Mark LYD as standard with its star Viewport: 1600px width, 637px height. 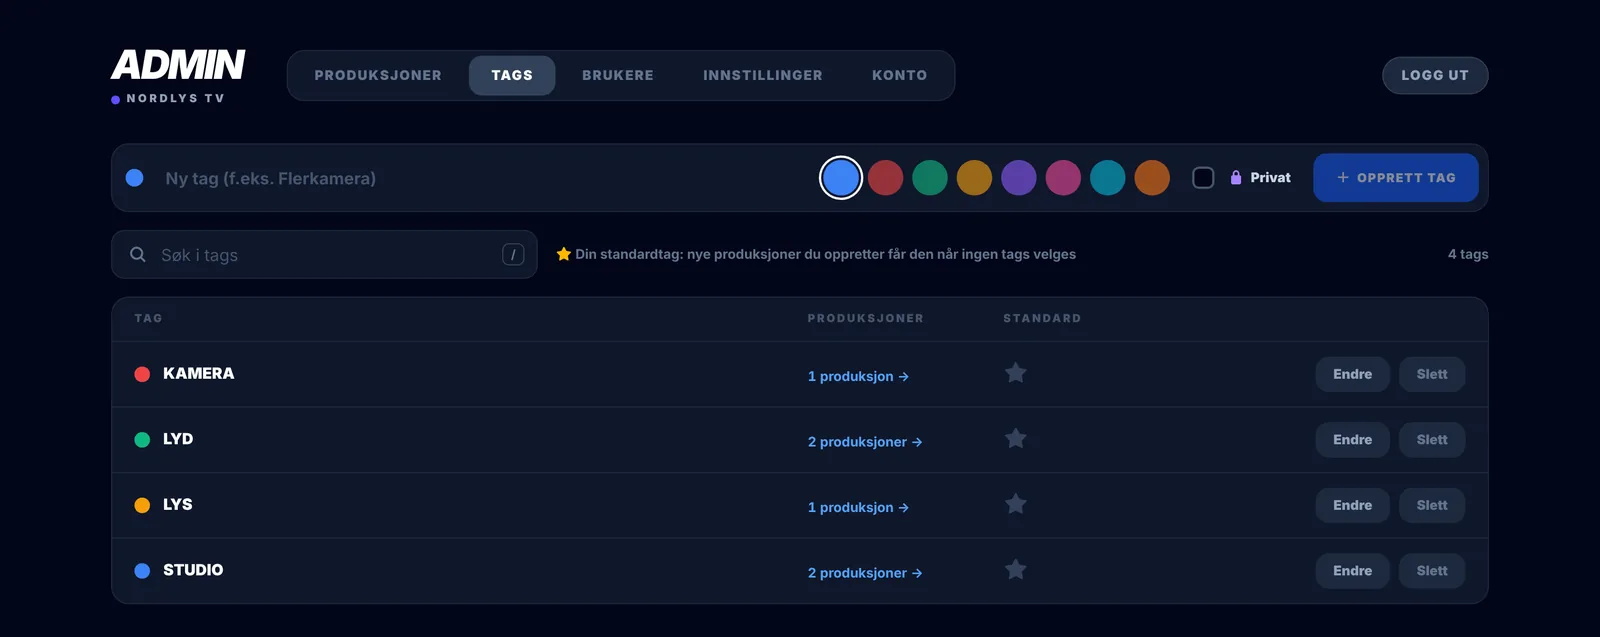tap(1016, 439)
